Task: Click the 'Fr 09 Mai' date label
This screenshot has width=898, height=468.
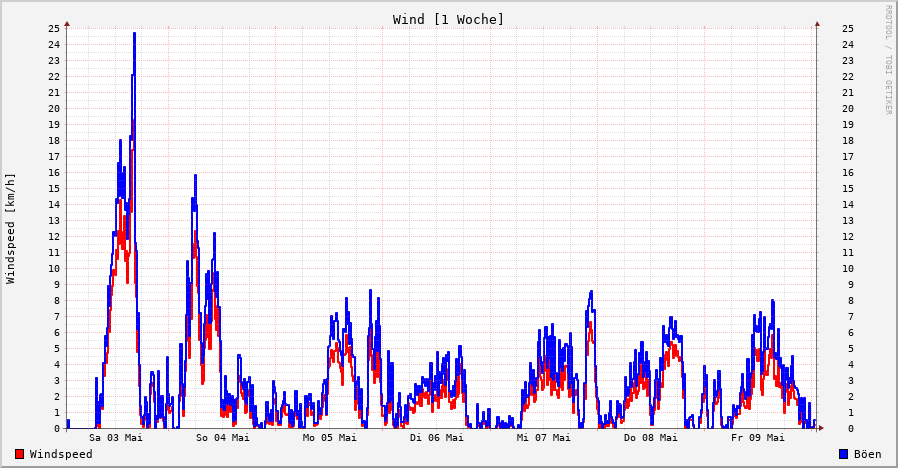Action: coord(758,438)
